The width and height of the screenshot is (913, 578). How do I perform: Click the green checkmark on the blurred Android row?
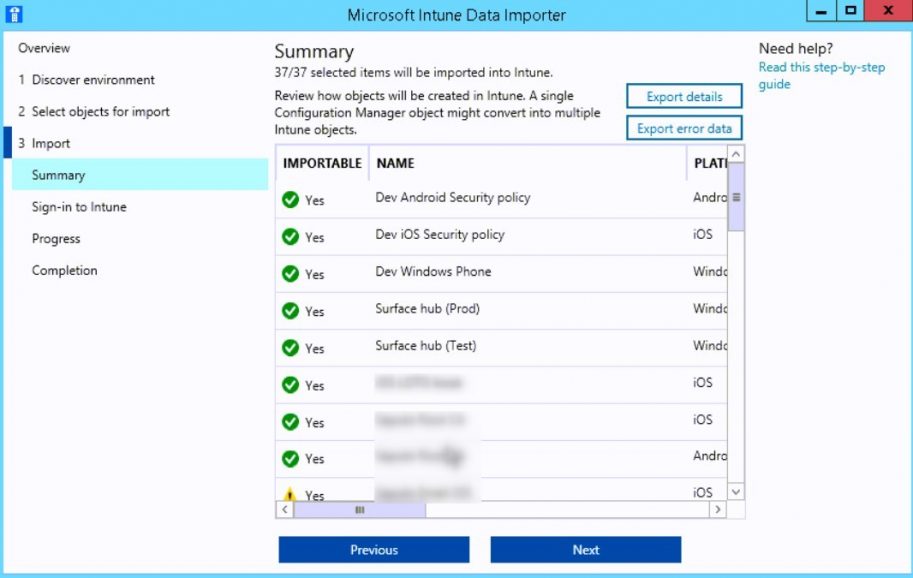(x=290, y=456)
